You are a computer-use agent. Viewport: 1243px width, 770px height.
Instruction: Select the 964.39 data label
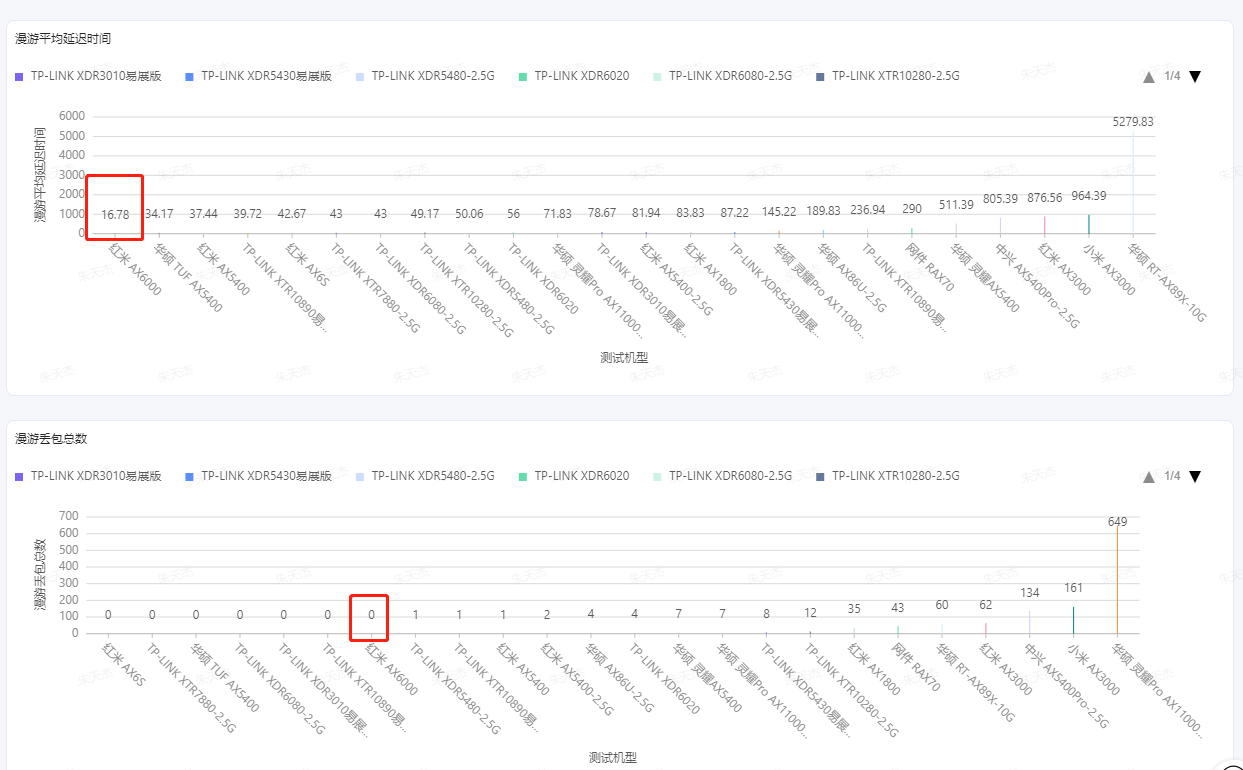tap(1089, 196)
